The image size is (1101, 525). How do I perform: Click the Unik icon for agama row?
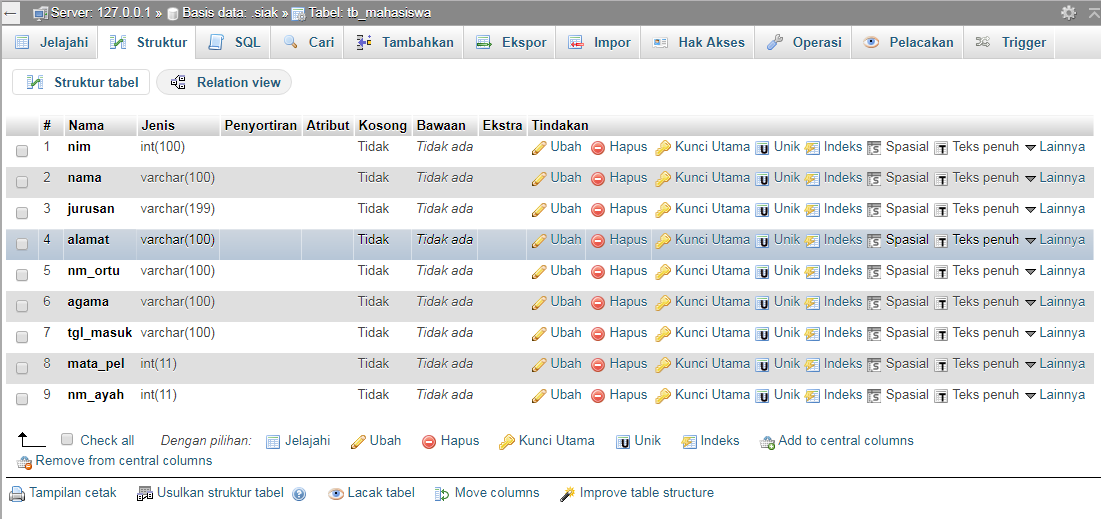click(762, 303)
